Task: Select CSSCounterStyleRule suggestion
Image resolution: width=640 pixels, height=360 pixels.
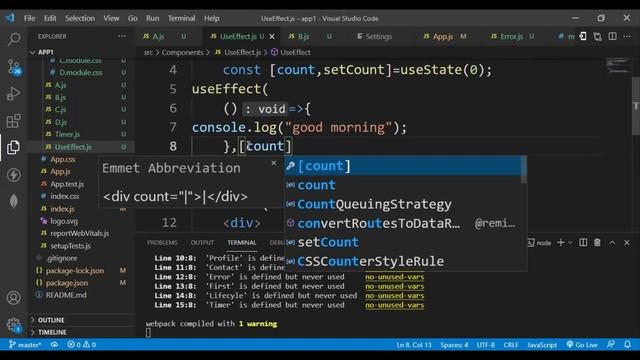Action: [403, 261]
